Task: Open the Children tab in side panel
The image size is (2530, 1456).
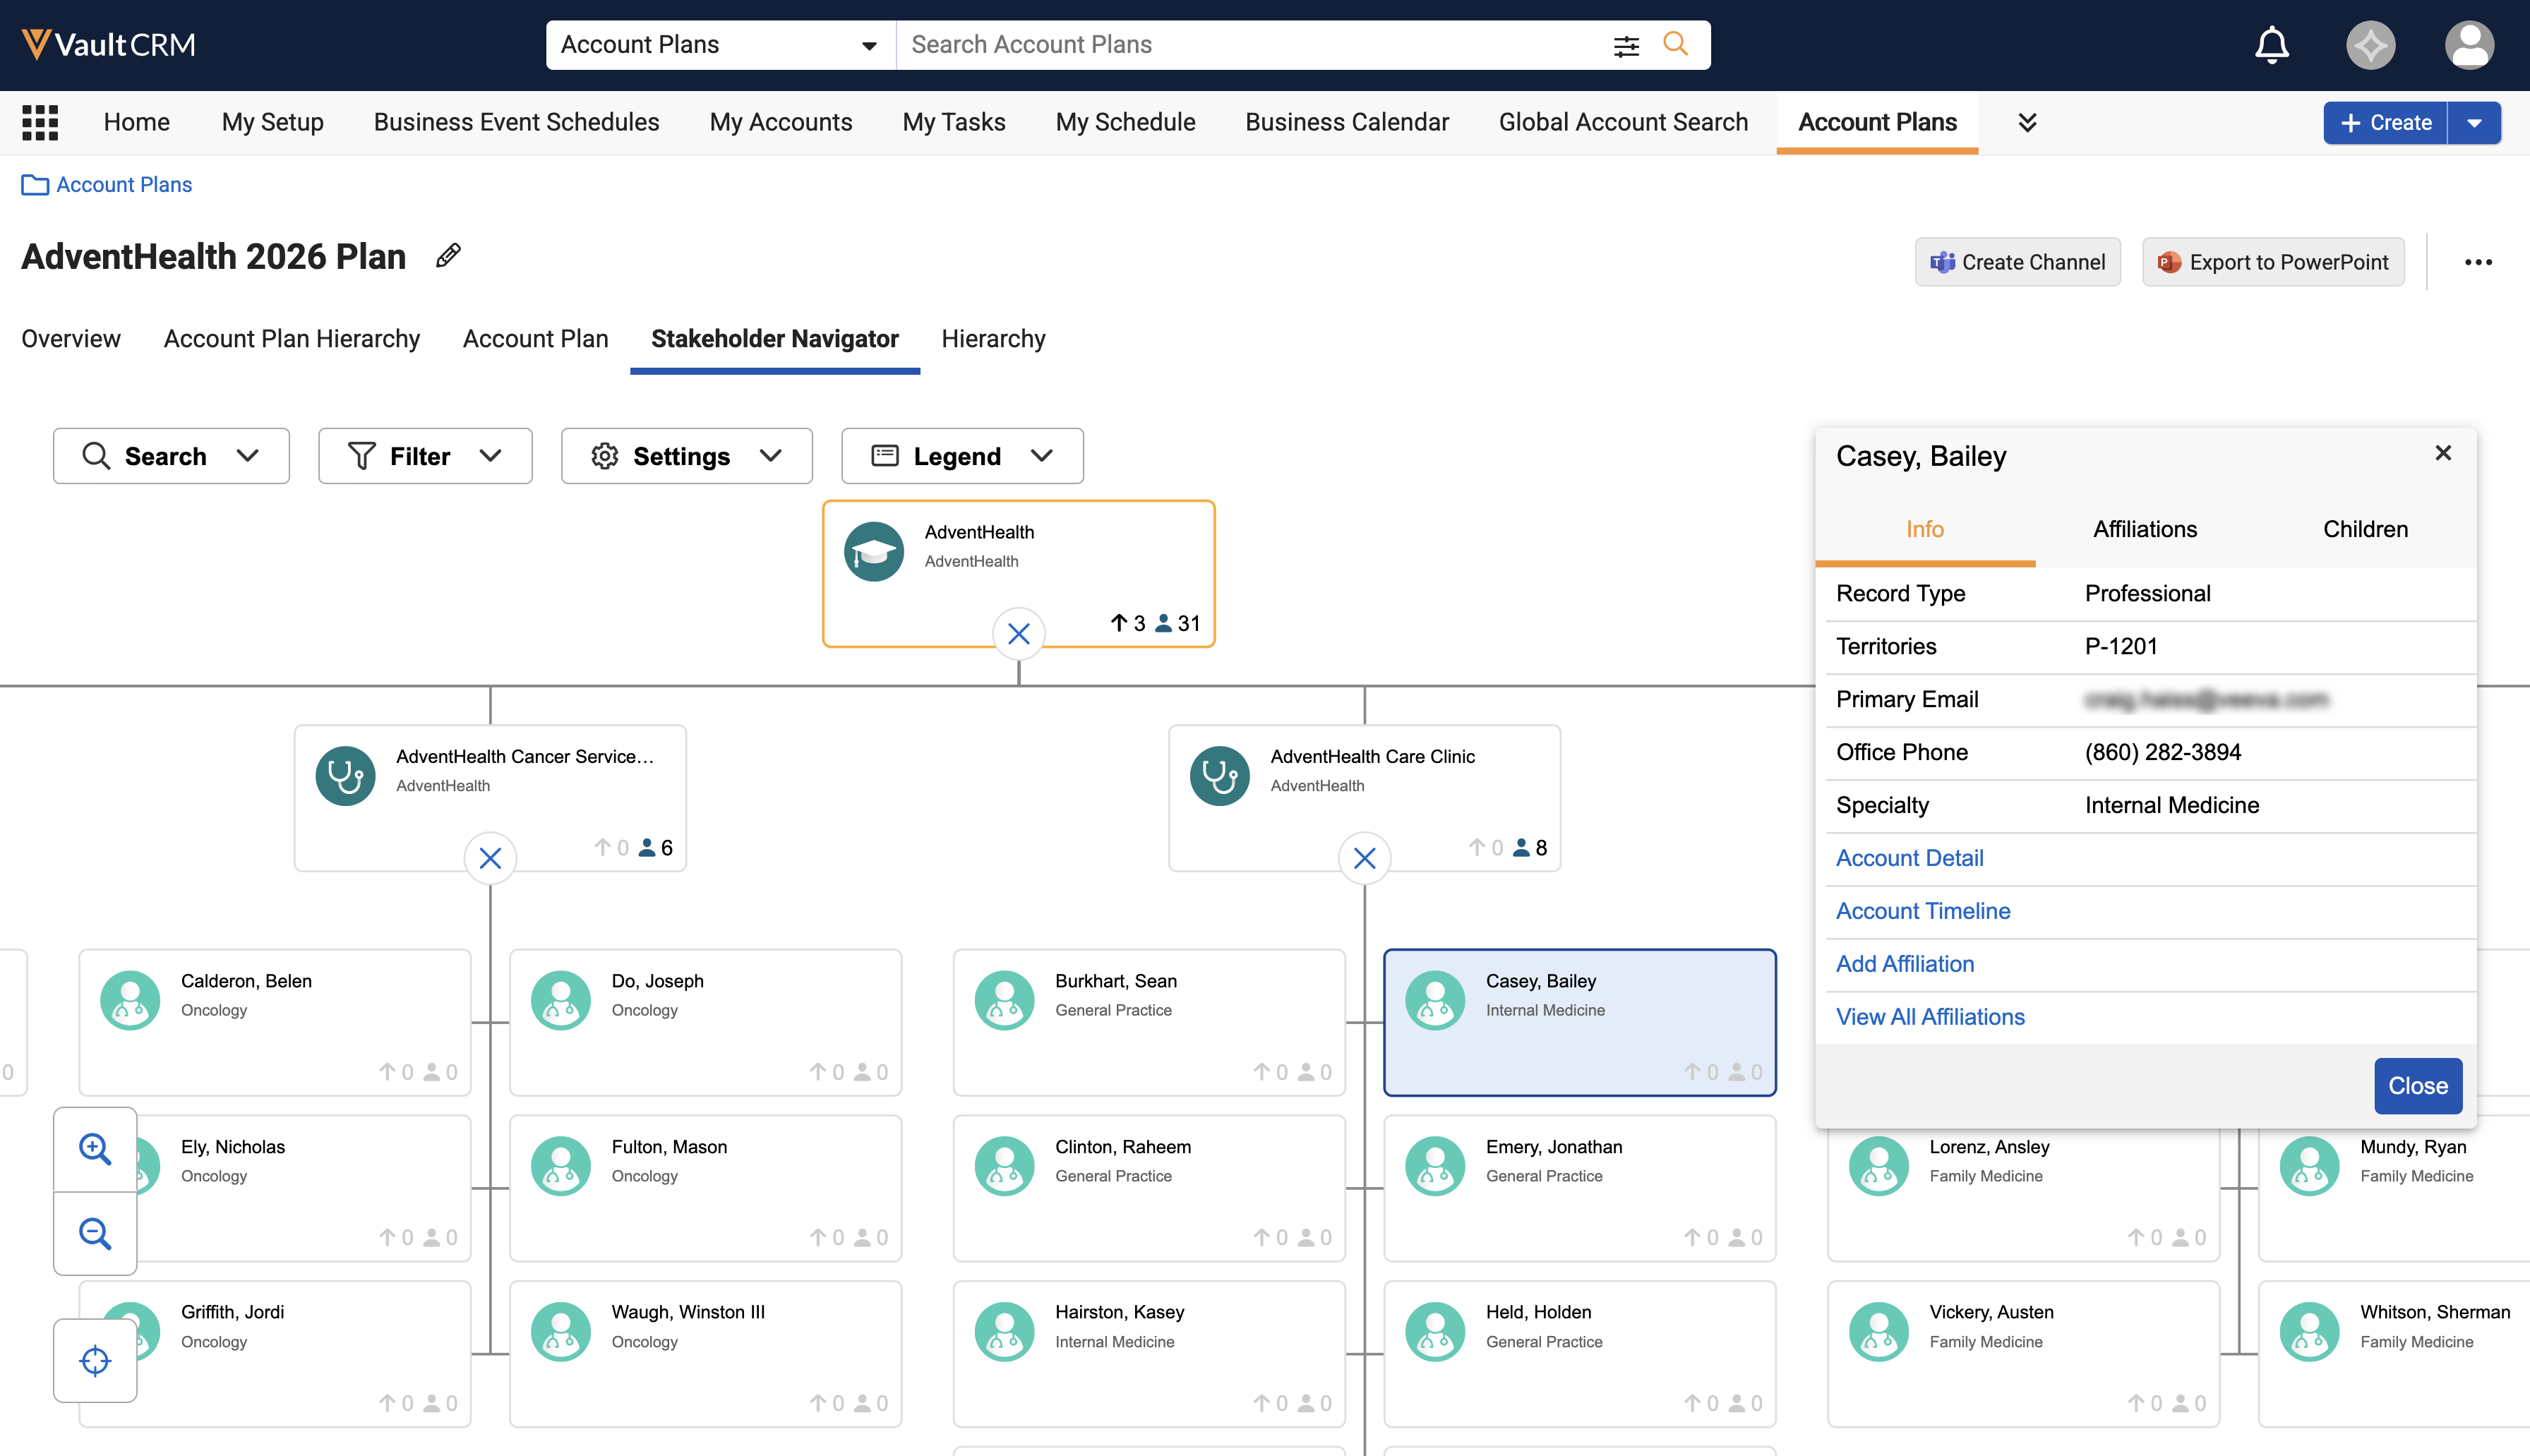Action: coord(2365,529)
